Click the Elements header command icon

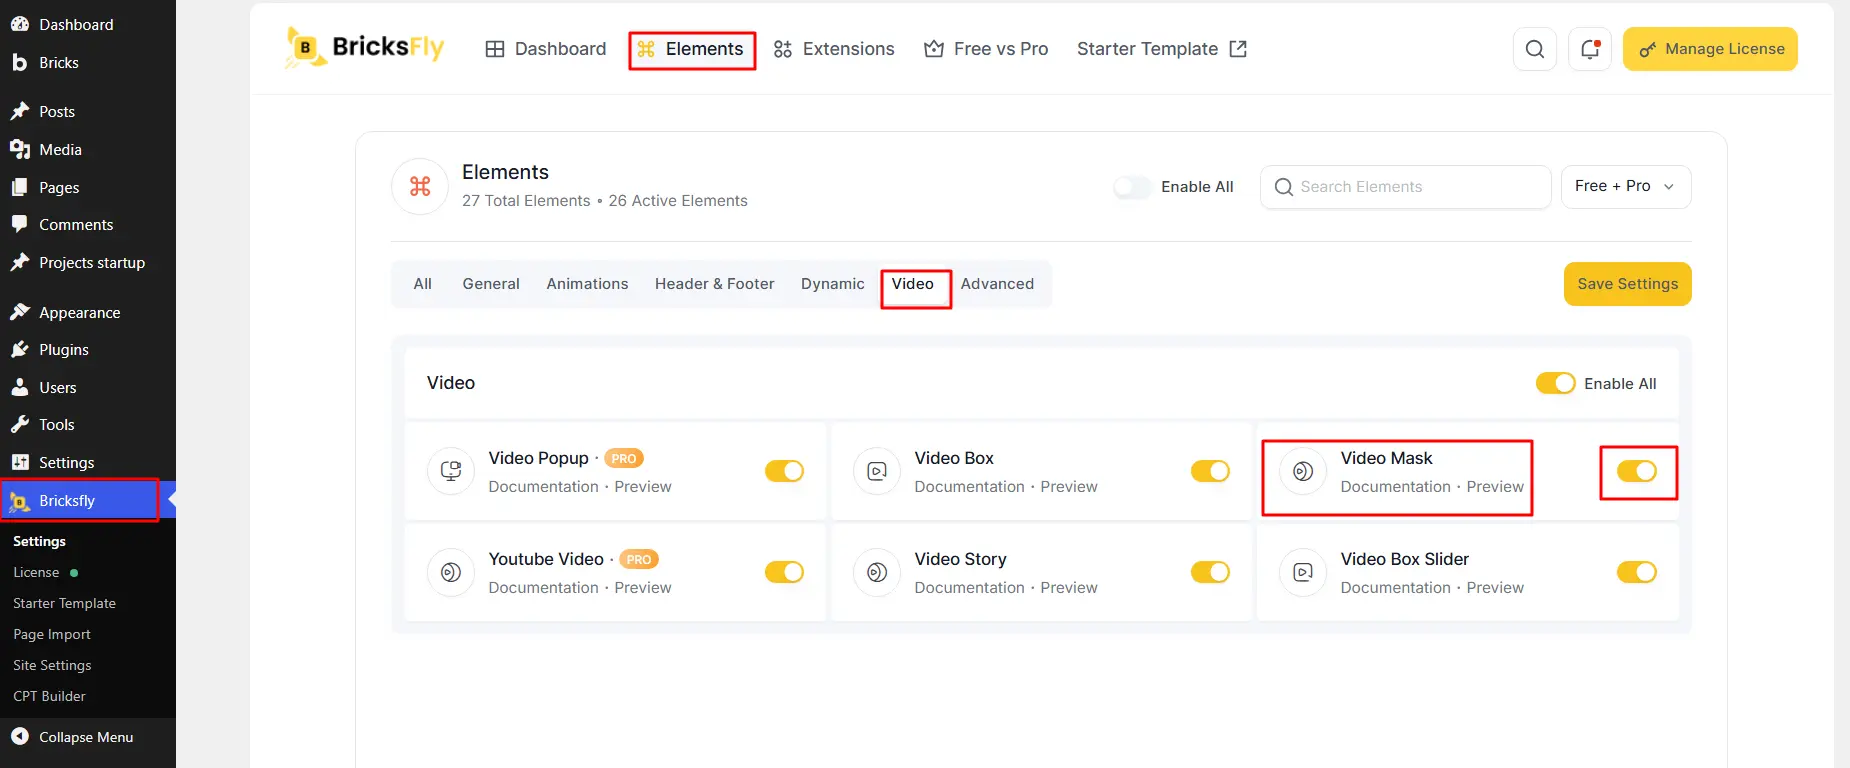click(x=420, y=186)
